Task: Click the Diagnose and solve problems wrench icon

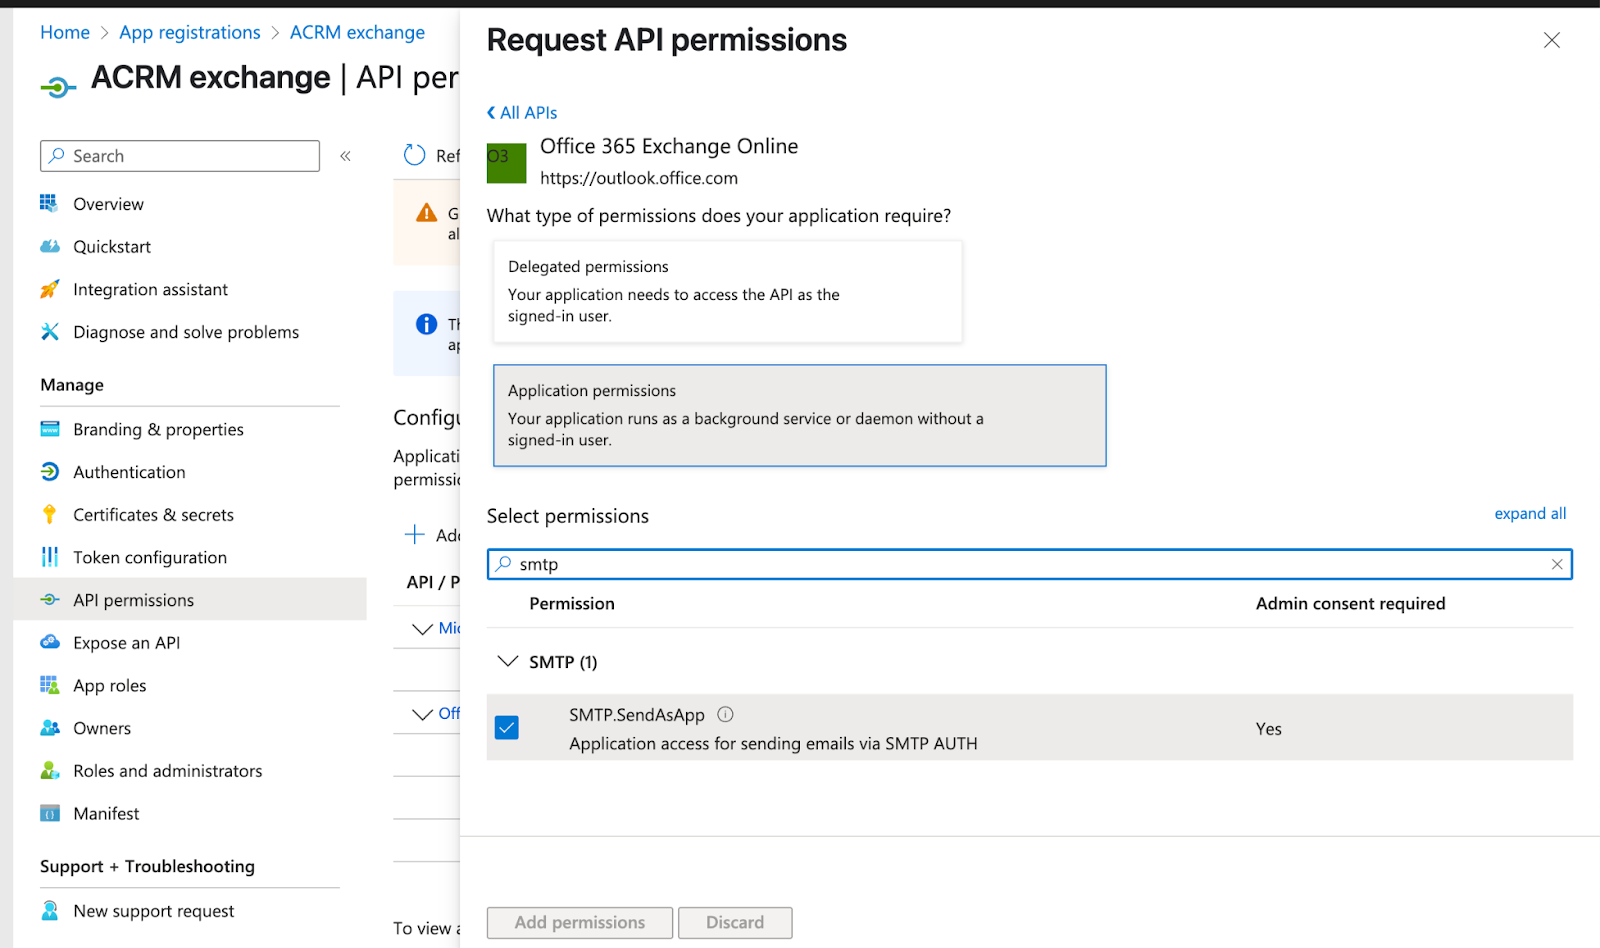Action: tap(49, 331)
